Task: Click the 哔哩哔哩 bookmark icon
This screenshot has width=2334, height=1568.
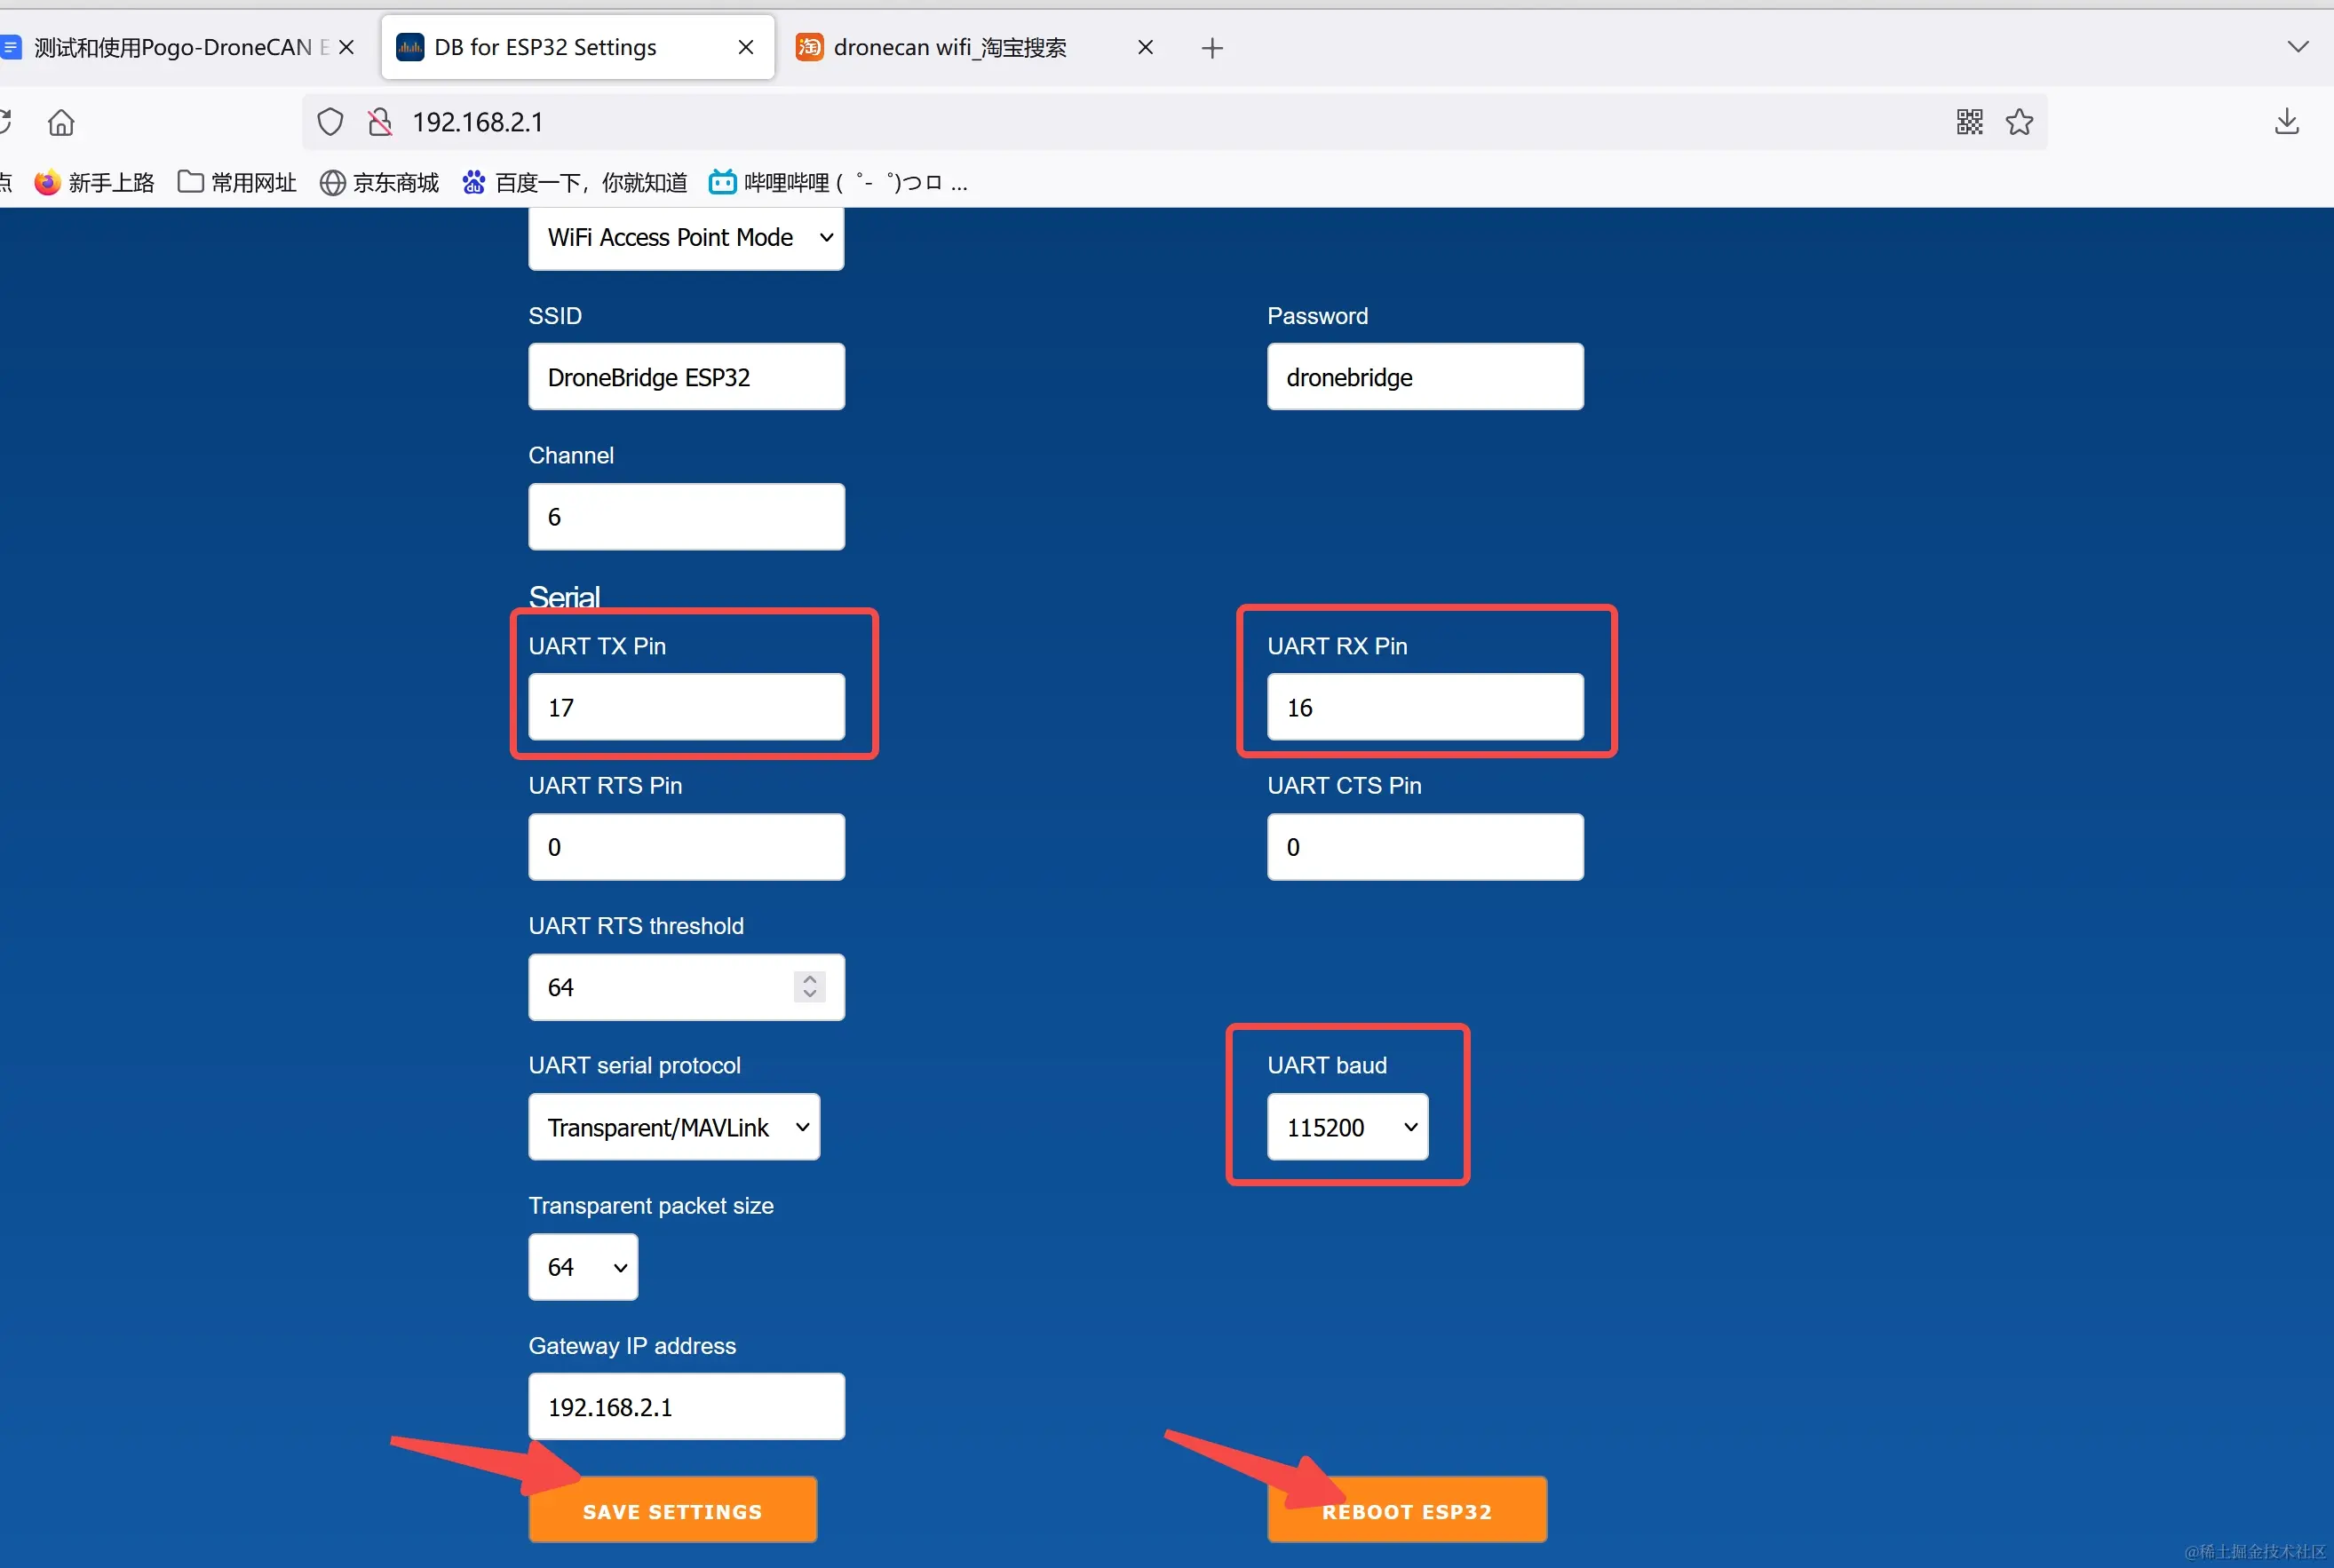Action: [722, 182]
